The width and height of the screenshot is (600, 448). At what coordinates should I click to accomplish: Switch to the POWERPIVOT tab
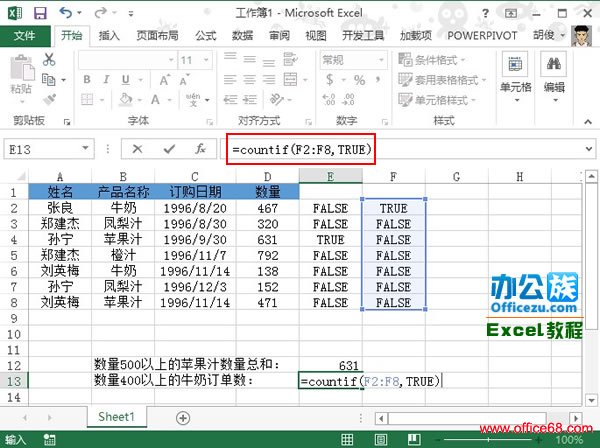pos(482,36)
